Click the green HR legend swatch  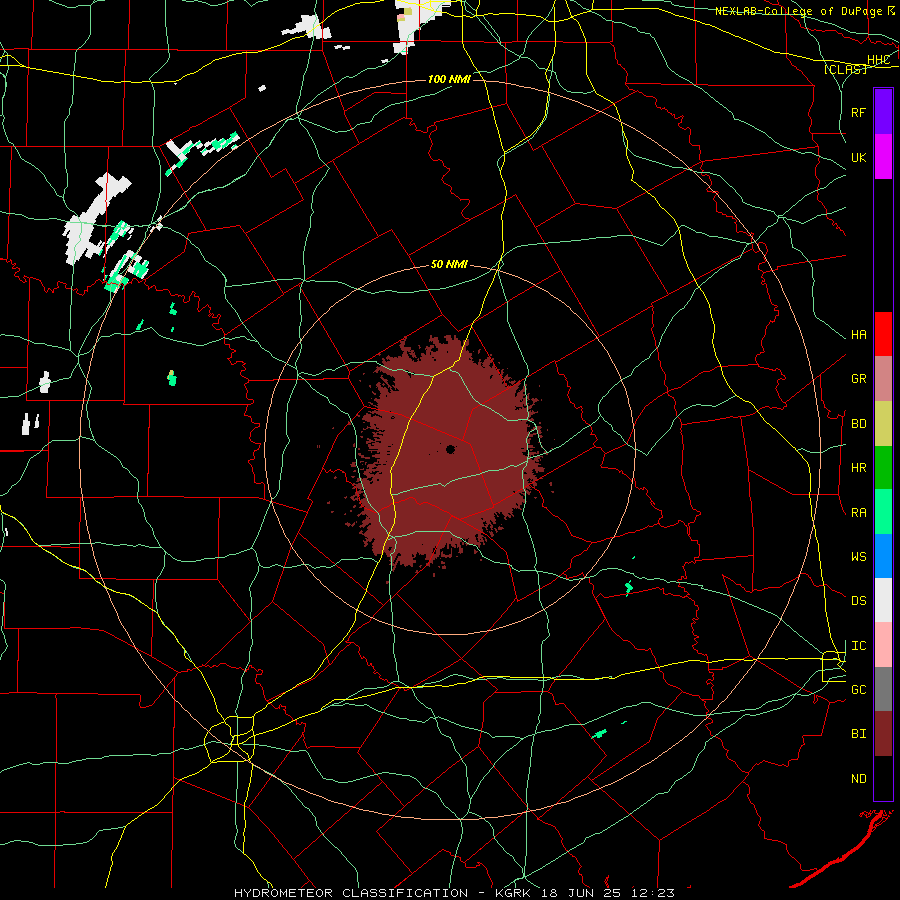point(883,467)
